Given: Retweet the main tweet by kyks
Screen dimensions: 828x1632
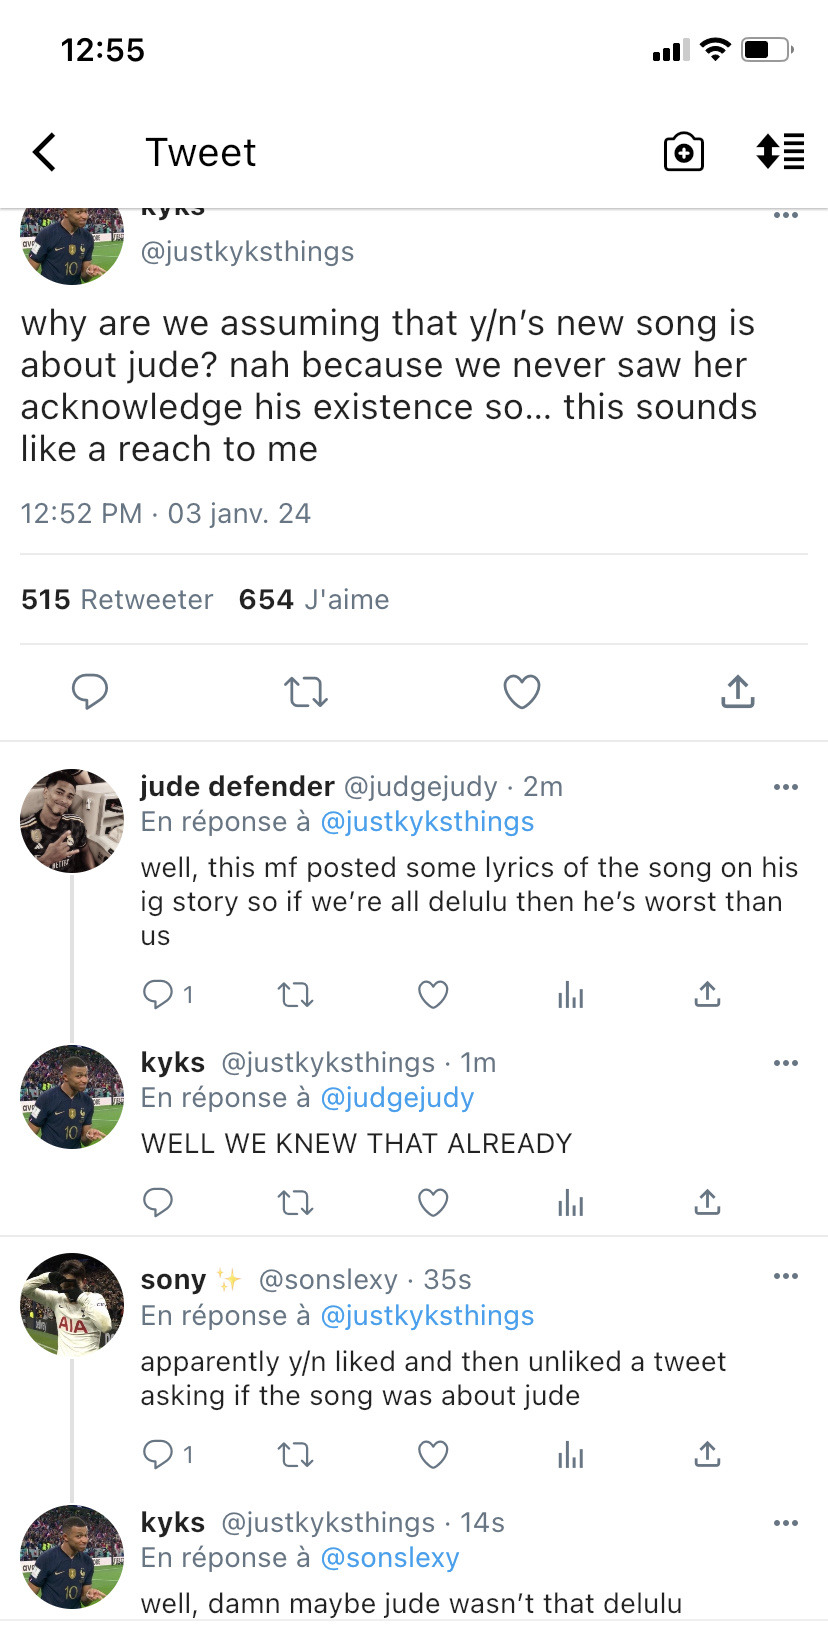Looking at the screenshot, I should (305, 691).
